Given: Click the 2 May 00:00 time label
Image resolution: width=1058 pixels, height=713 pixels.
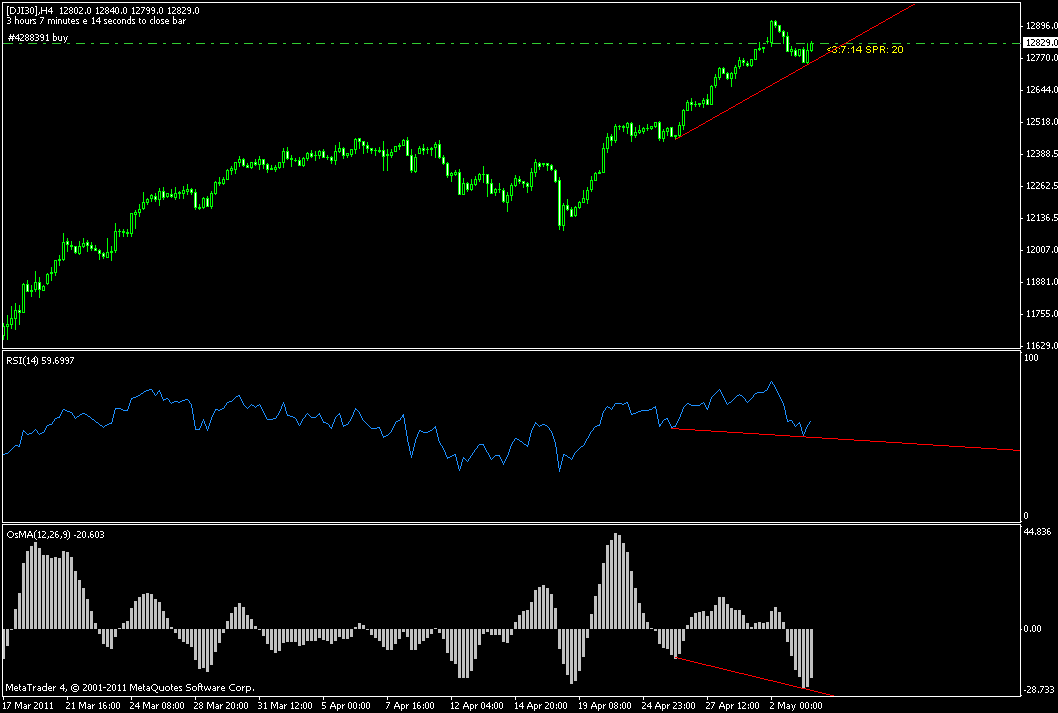Looking at the screenshot, I should [798, 706].
